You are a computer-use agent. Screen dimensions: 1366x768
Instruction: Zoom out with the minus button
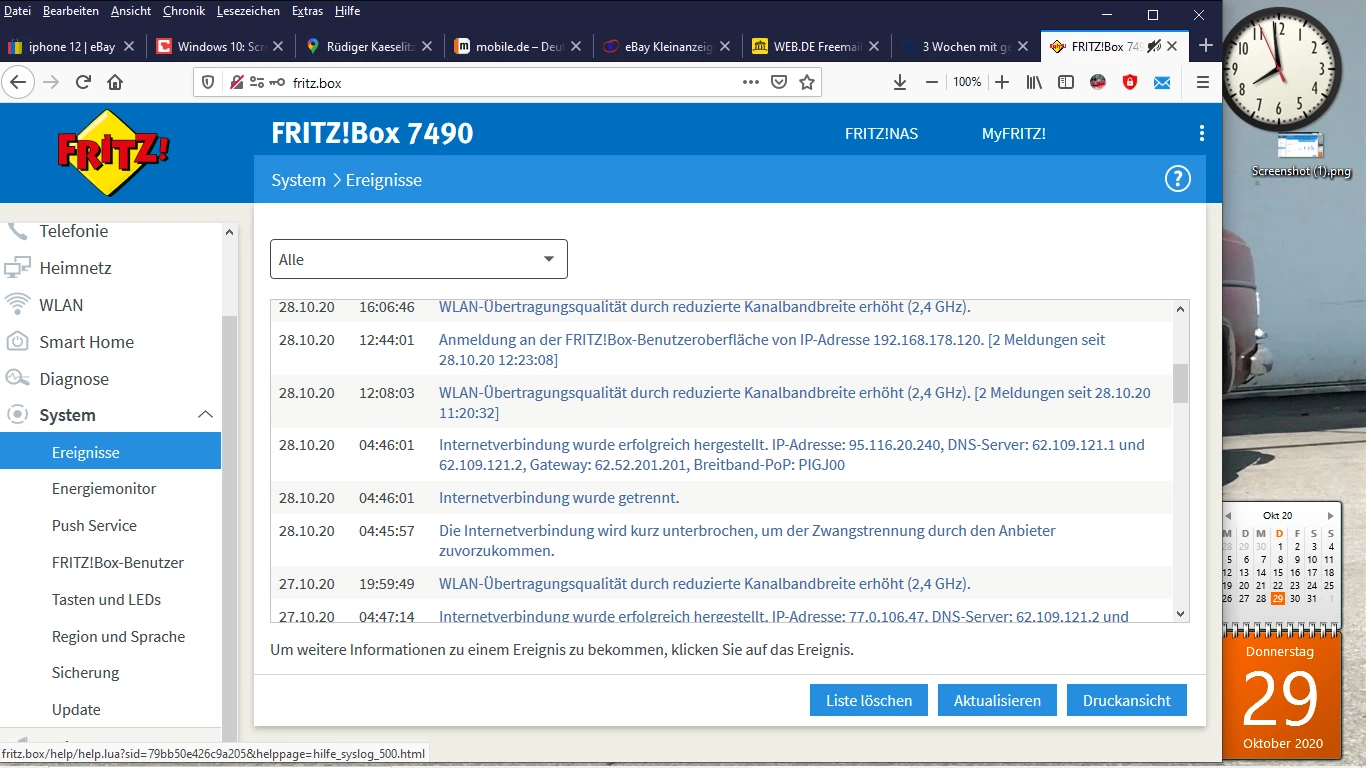(x=932, y=82)
